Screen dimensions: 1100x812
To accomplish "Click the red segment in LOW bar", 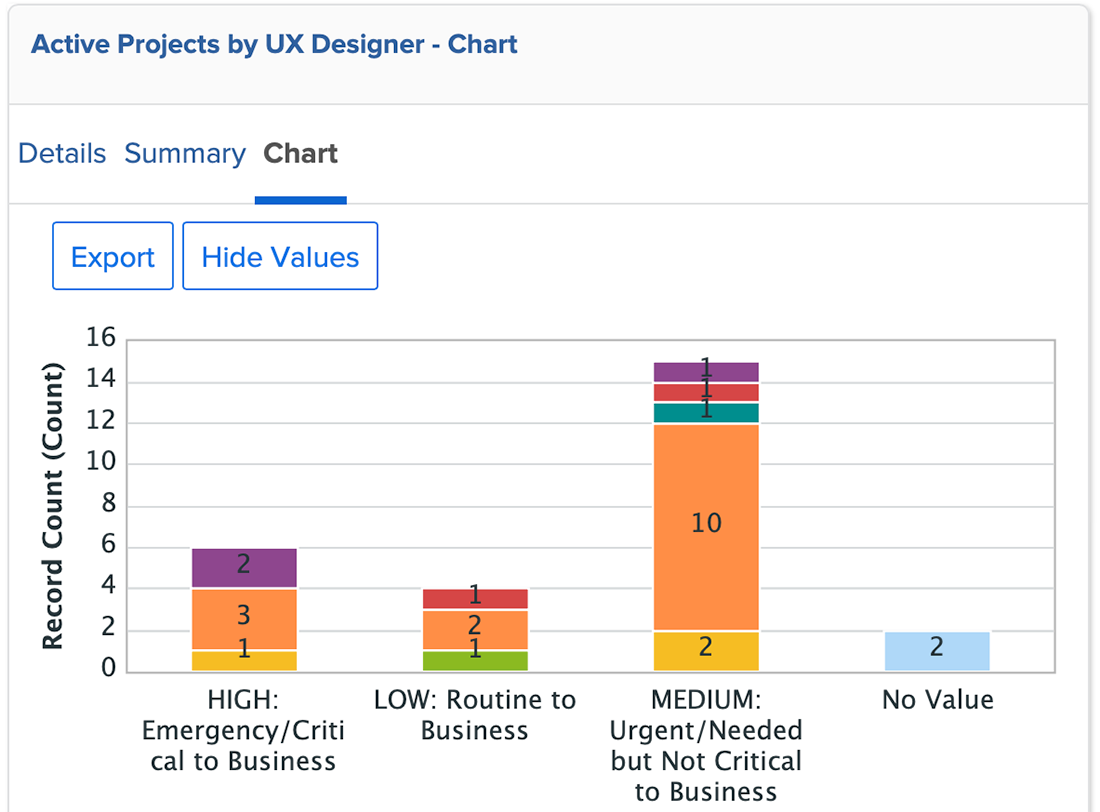I will (475, 599).
